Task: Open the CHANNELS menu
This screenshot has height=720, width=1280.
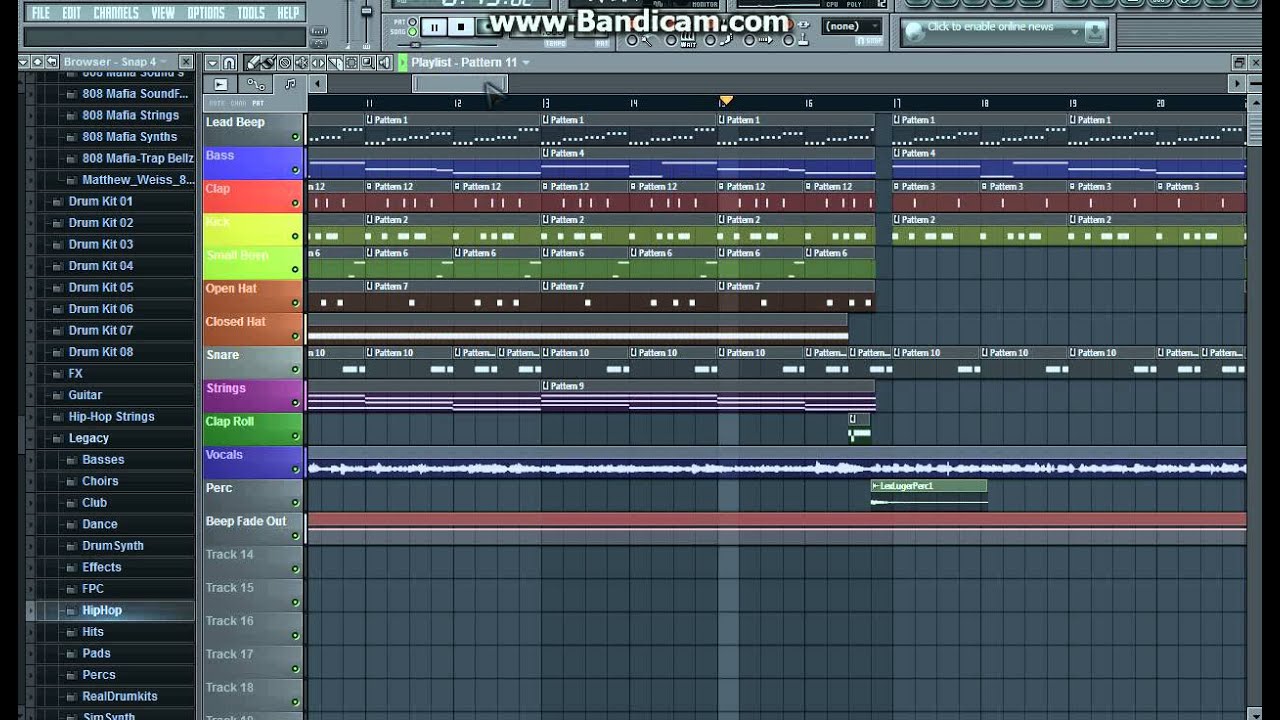Action: [x=116, y=13]
